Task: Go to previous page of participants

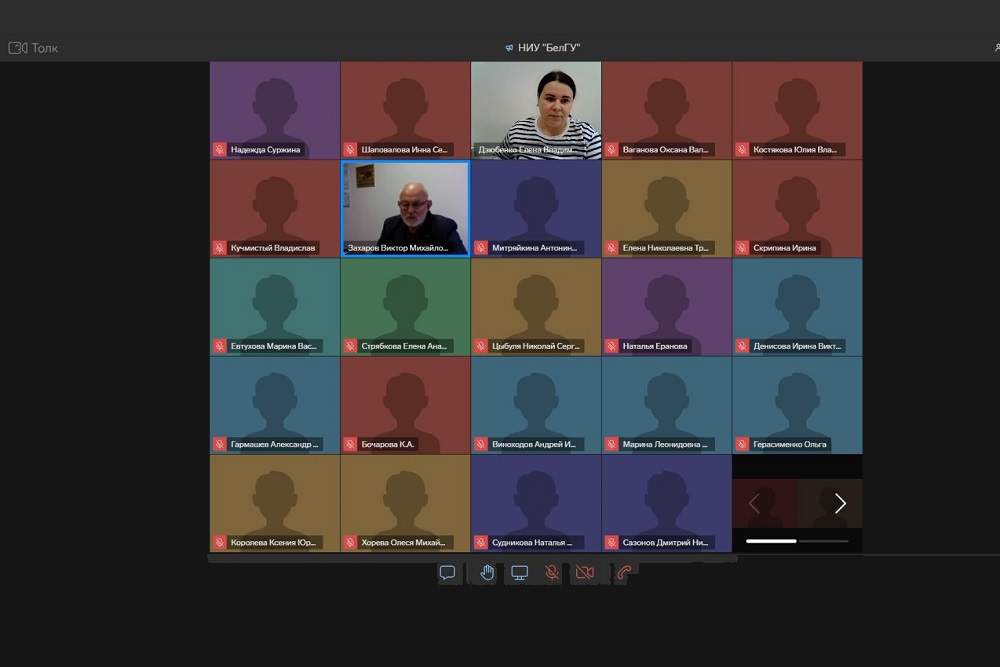Action: point(755,504)
